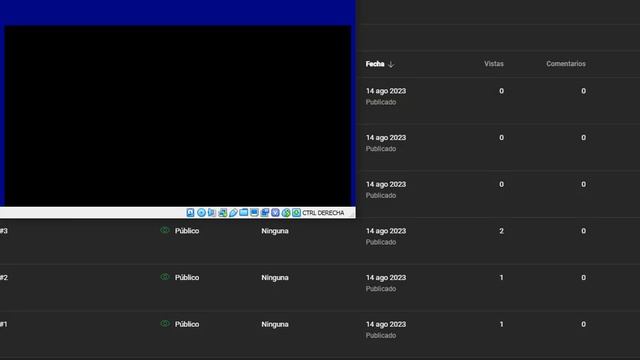Click the 14 ago 2023 date of video #2
The image size is (640, 360).
coord(386,278)
